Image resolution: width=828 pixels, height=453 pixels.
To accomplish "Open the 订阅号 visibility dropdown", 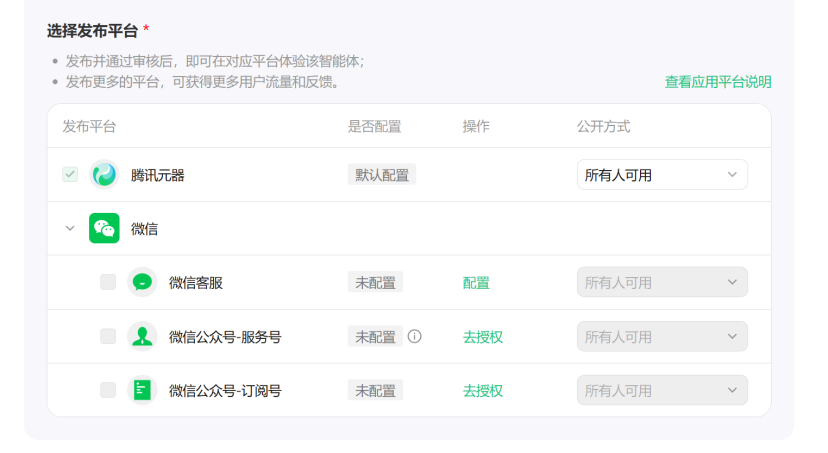I will pyautogui.click(x=662, y=391).
